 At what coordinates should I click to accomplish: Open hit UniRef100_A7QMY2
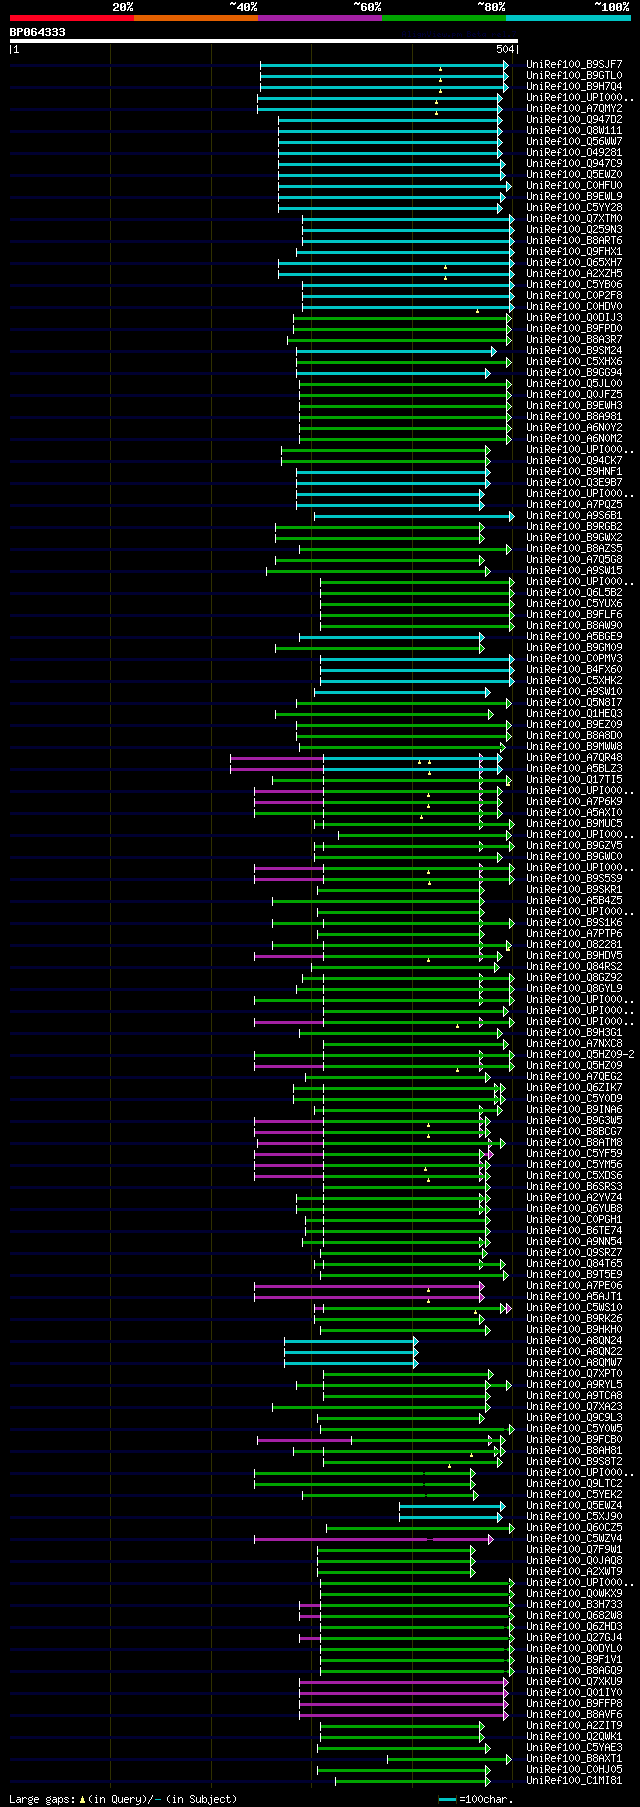(574, 109)
